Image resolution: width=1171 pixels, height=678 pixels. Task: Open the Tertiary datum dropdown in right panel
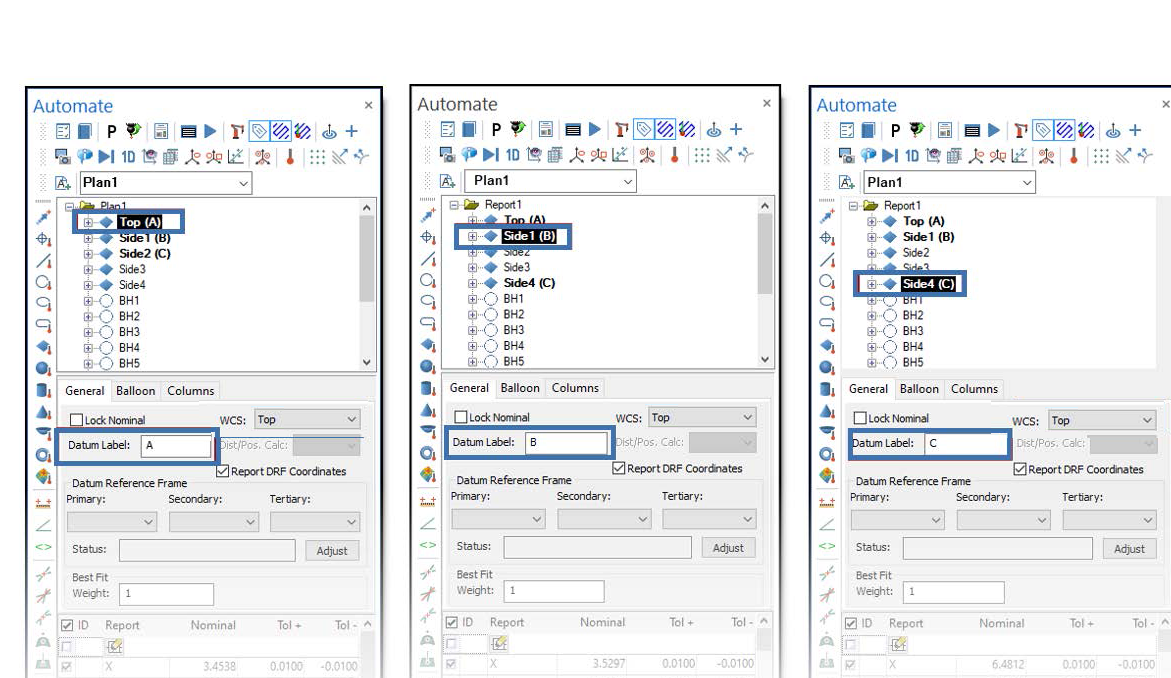coord(1110,520)
